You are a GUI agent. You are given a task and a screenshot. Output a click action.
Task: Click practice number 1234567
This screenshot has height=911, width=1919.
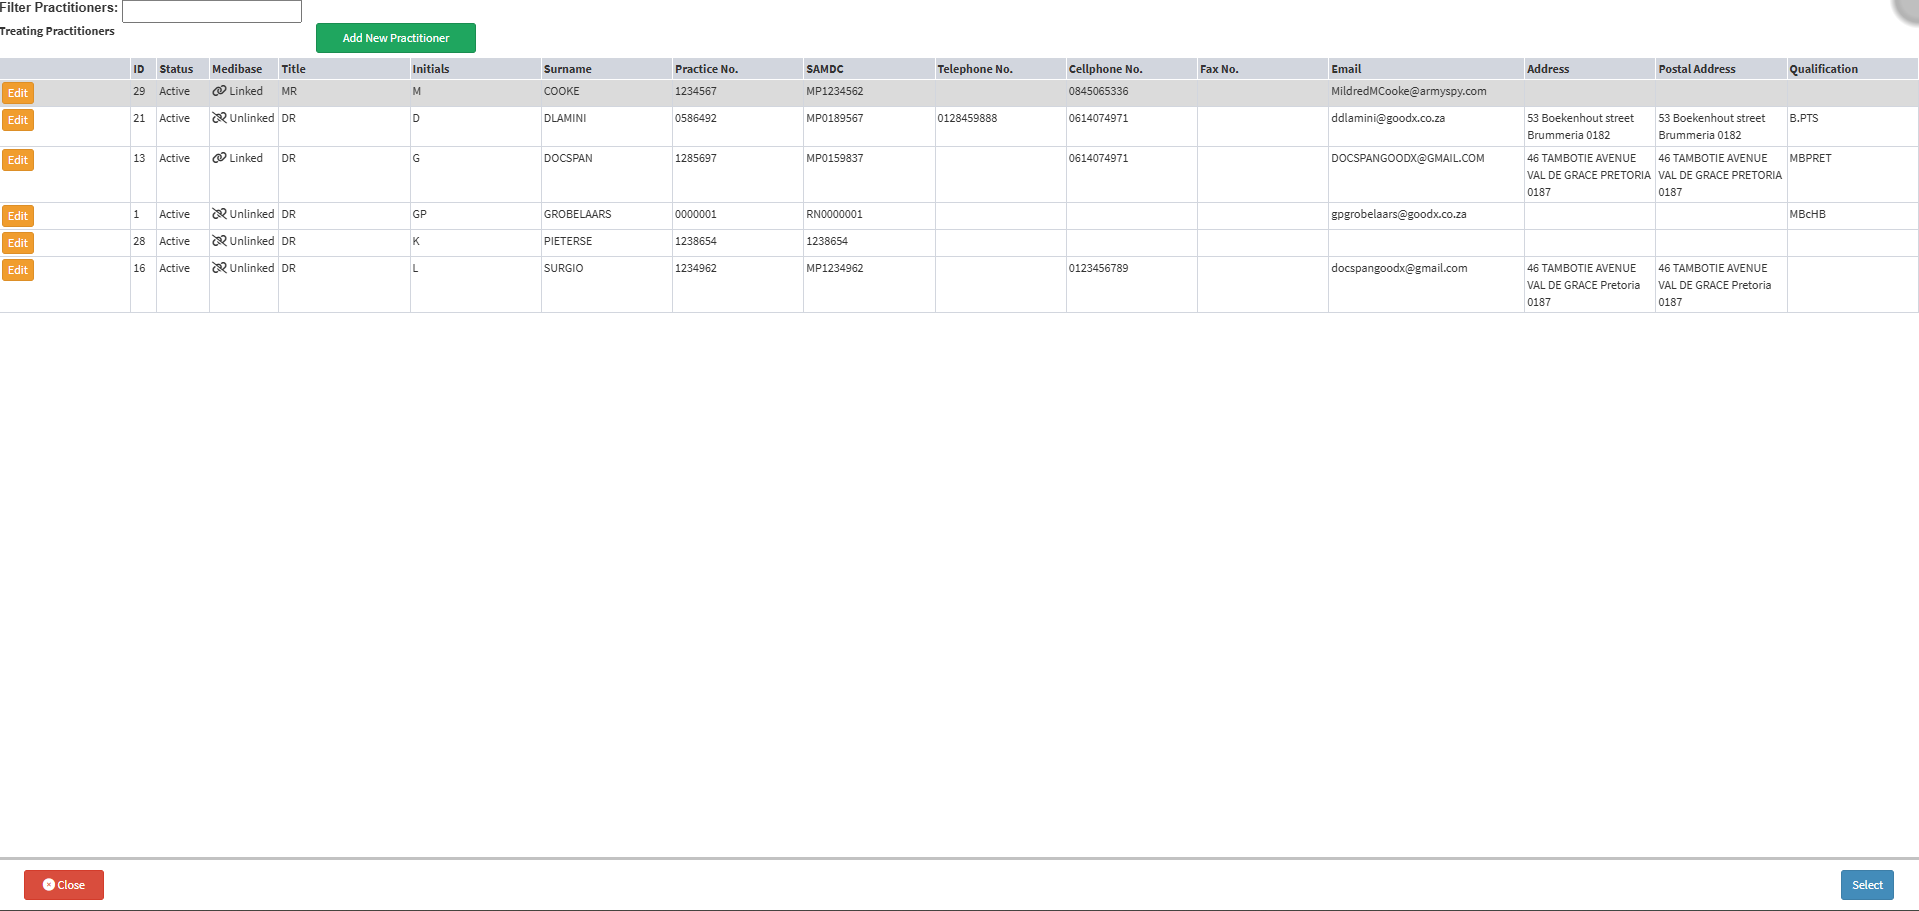[696, 91]
